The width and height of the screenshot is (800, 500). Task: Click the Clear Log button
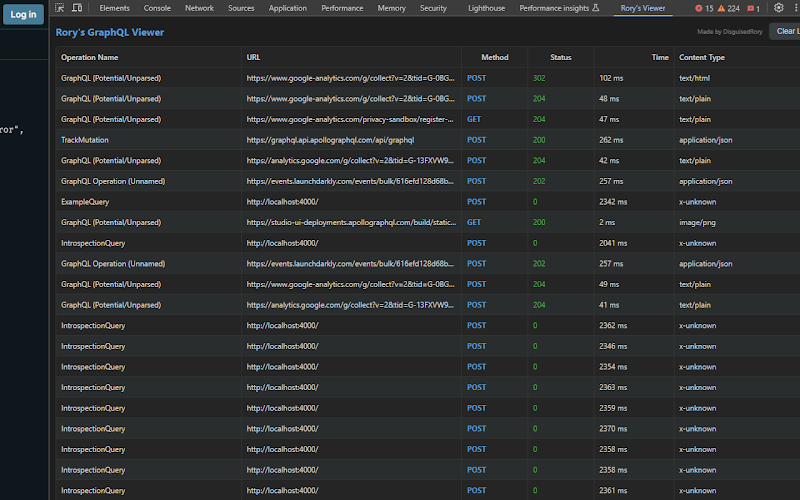tap(785, 31)
